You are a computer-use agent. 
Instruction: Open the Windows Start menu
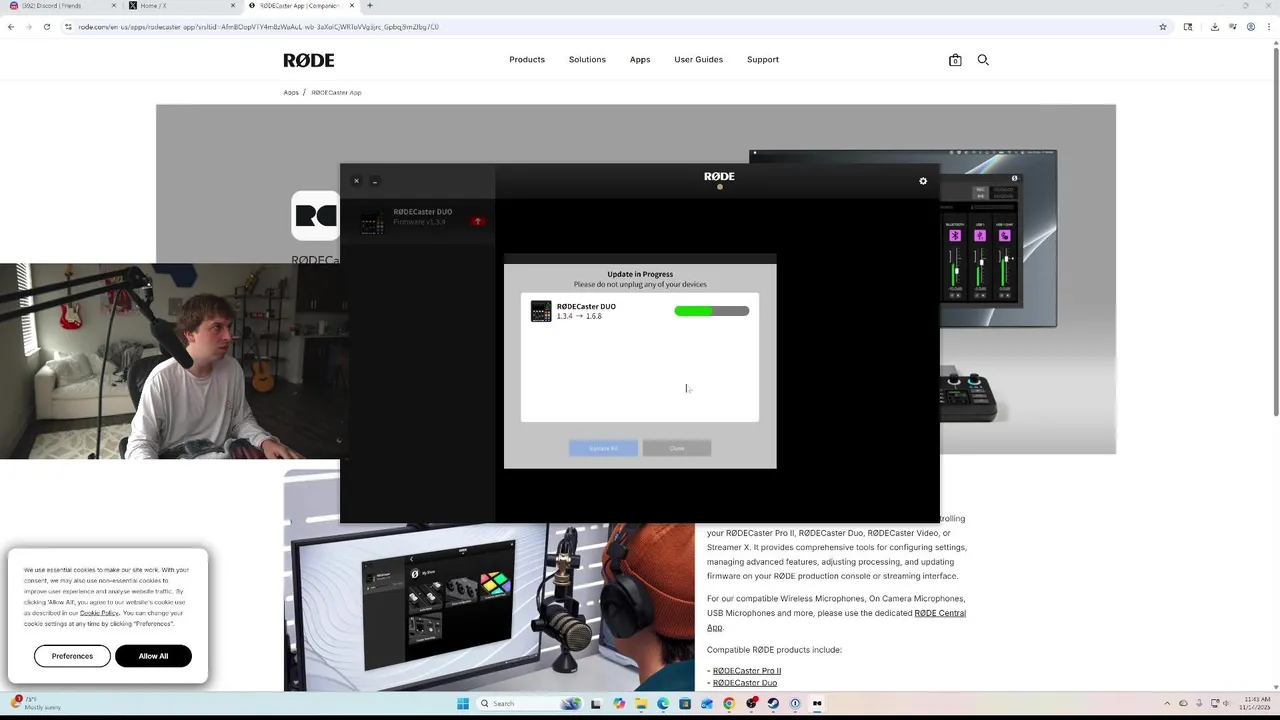tap(463, 703)
